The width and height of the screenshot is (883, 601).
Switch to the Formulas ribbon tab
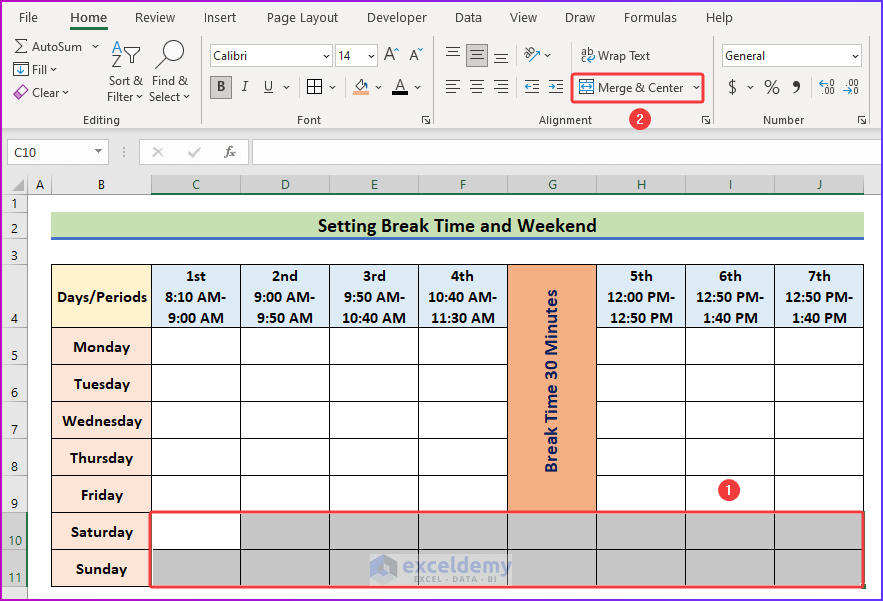click(650, 17)
